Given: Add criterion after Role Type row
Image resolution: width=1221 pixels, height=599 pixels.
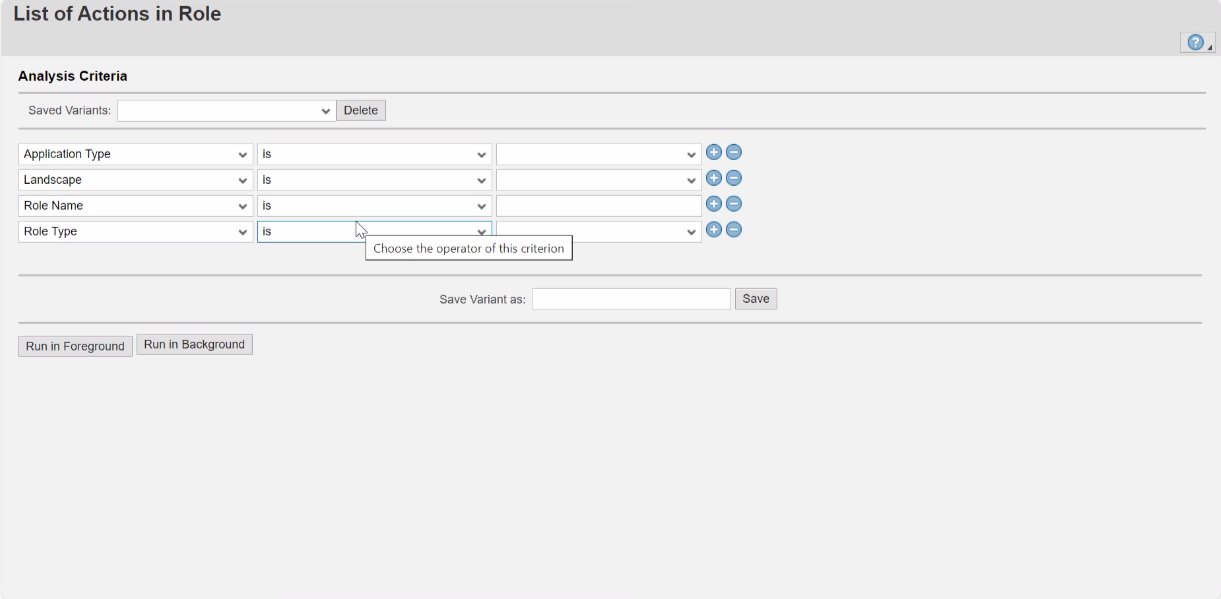Looking at the screenshot, I should click(x=714, y=230).
